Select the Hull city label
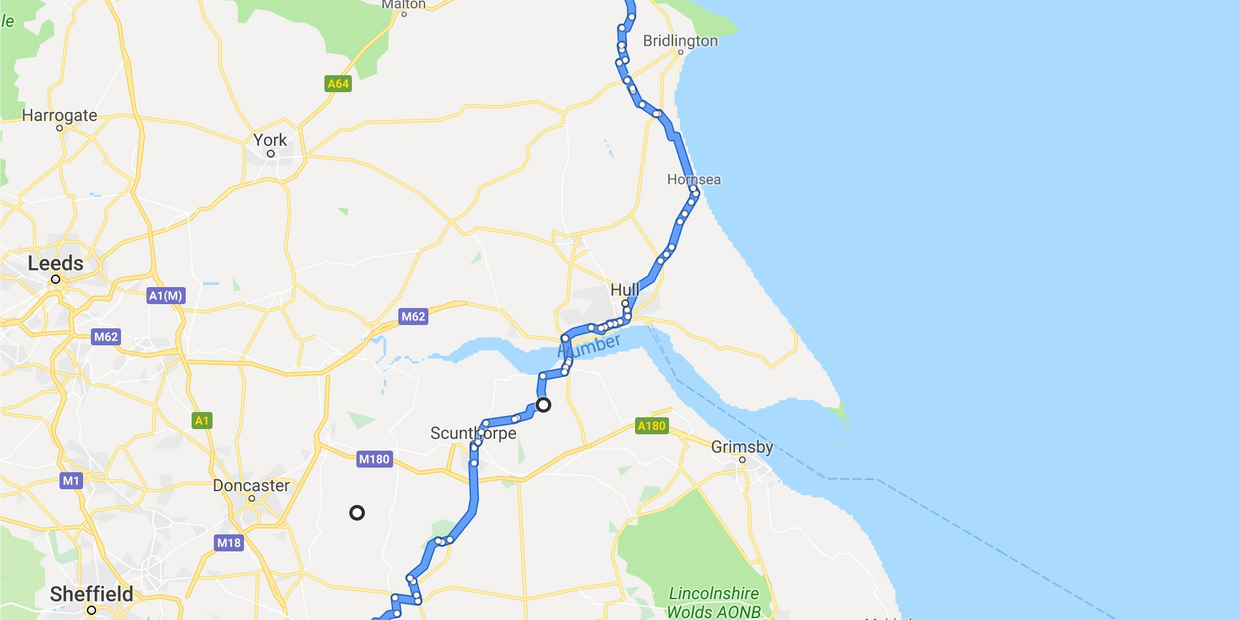The image size is (1240, 620). pyautogui.click(x=624, y=290)
